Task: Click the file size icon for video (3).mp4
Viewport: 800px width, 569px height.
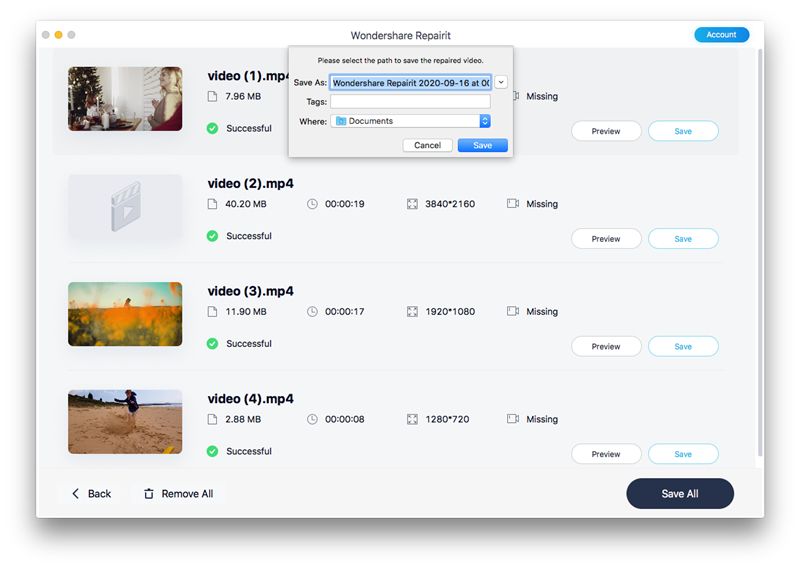Action: tap(212, 312)
